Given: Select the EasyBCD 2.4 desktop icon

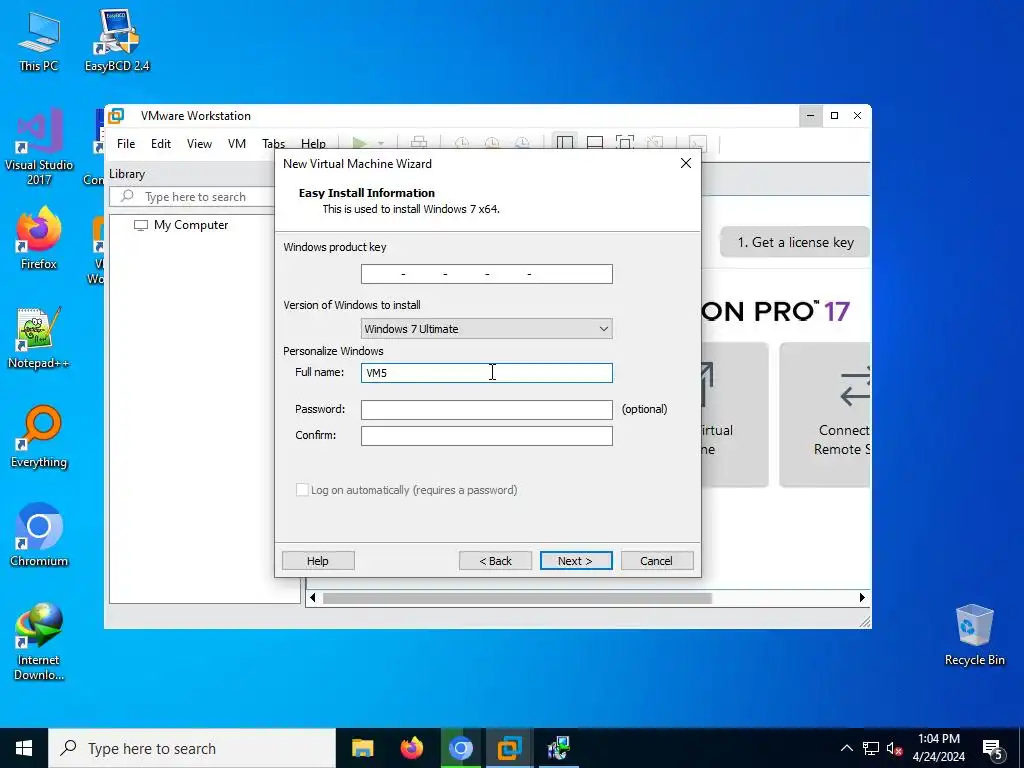Looking at the screenshot, I should pos(117,41).
